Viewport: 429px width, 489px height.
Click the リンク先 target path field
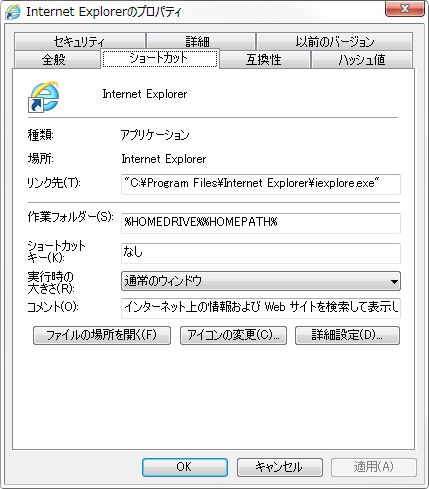click(261, 184)
